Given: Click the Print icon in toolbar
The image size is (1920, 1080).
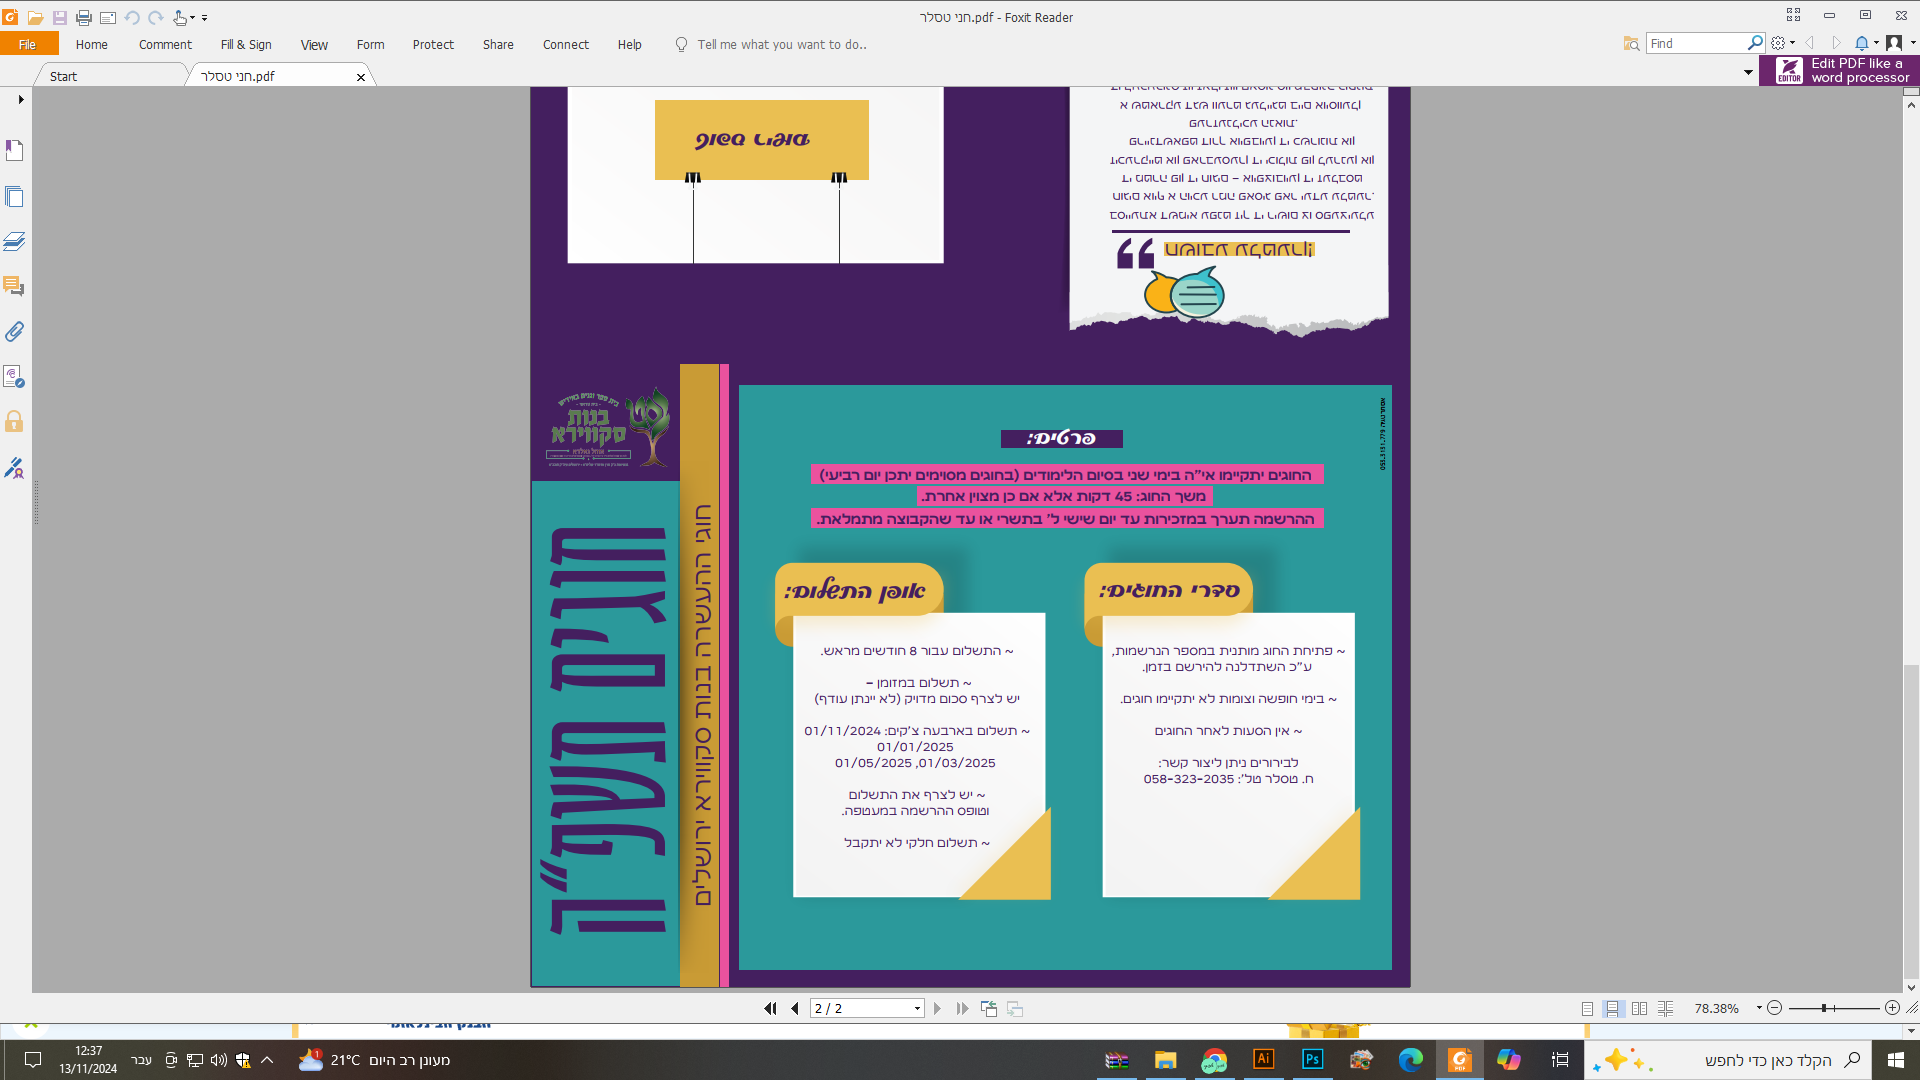Looking at the screenshot, I should [84, 17].
